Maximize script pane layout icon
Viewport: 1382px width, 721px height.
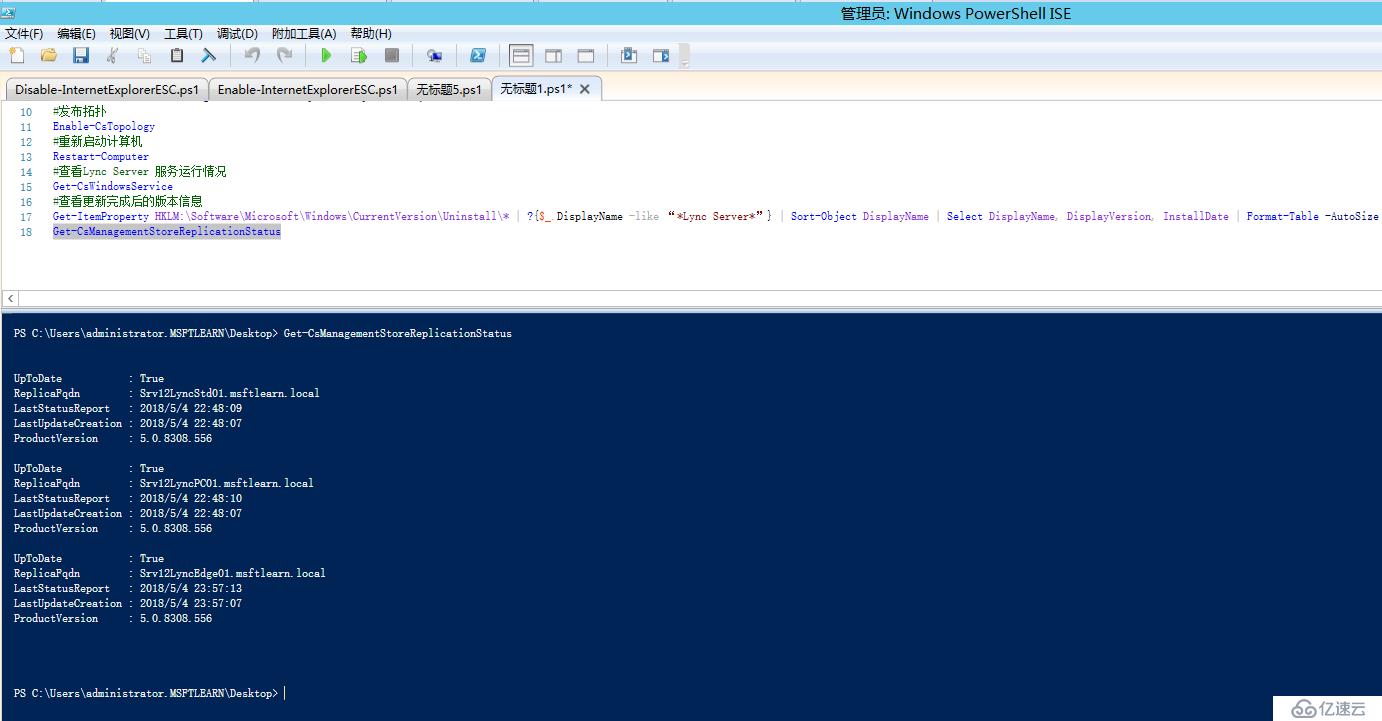coord(586,56)
